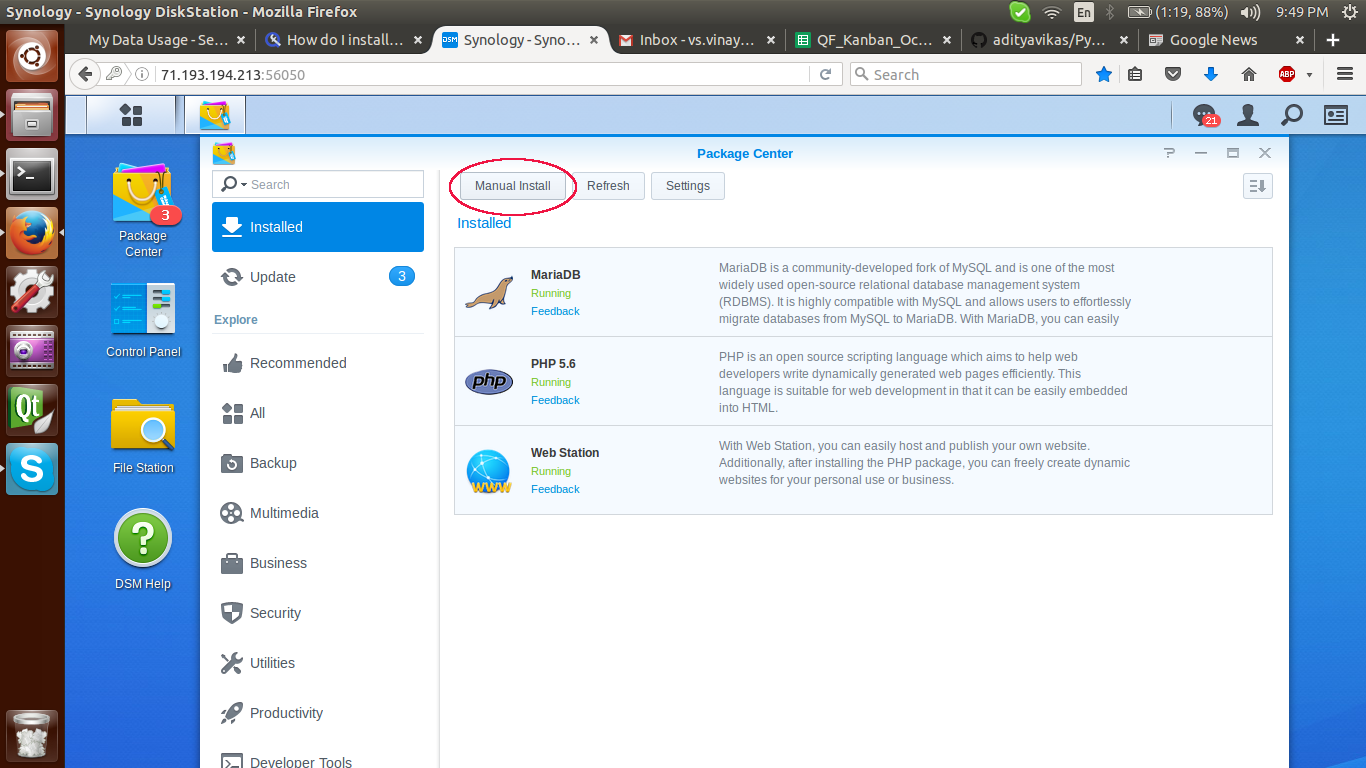
Task: Click the Web Station globe icon
Action: point(489,471)
